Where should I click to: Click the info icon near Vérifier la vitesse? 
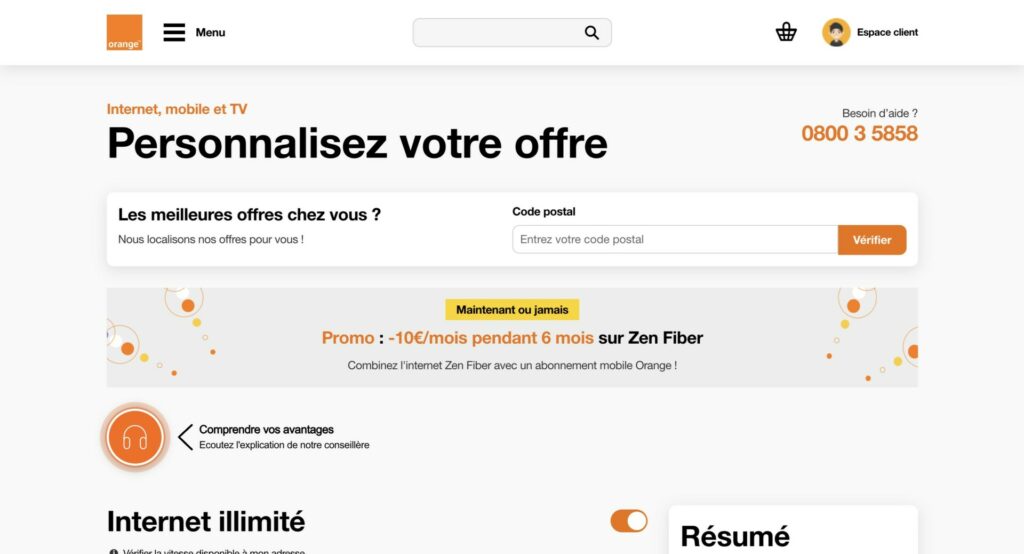click(x=113, y=551)
